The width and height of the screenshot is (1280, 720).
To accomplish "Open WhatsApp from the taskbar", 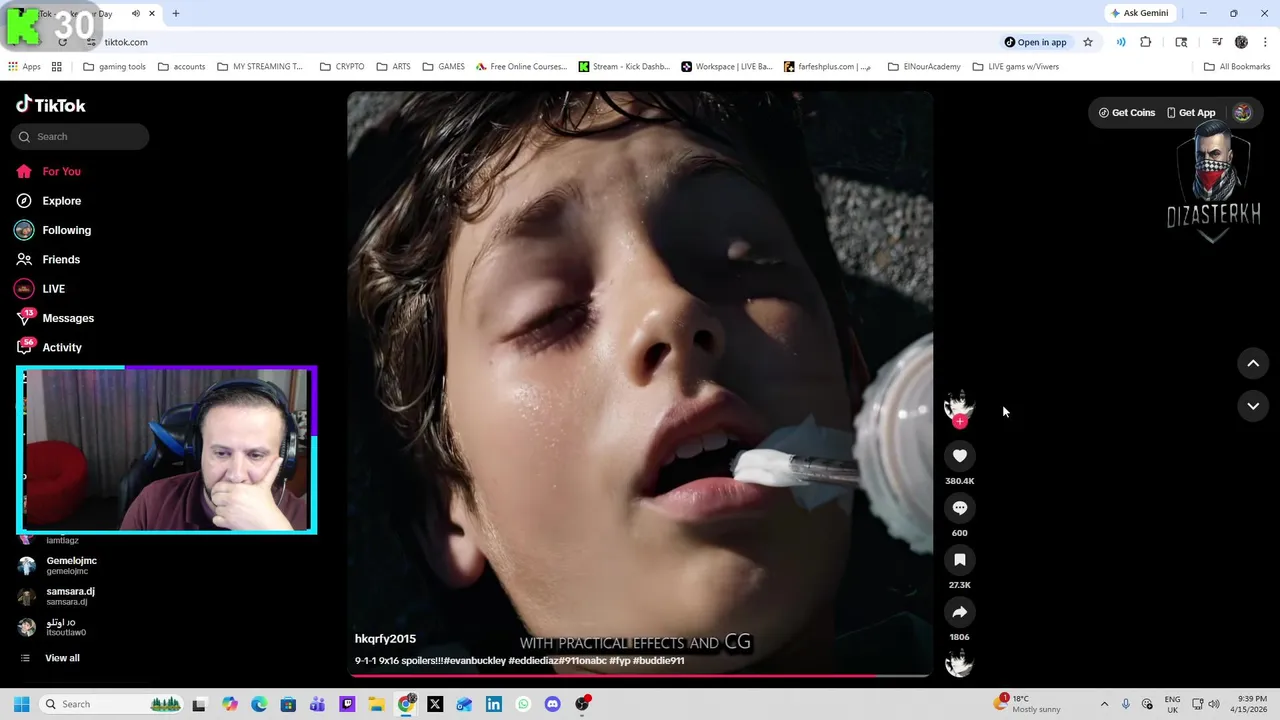I will pos(523,704).
